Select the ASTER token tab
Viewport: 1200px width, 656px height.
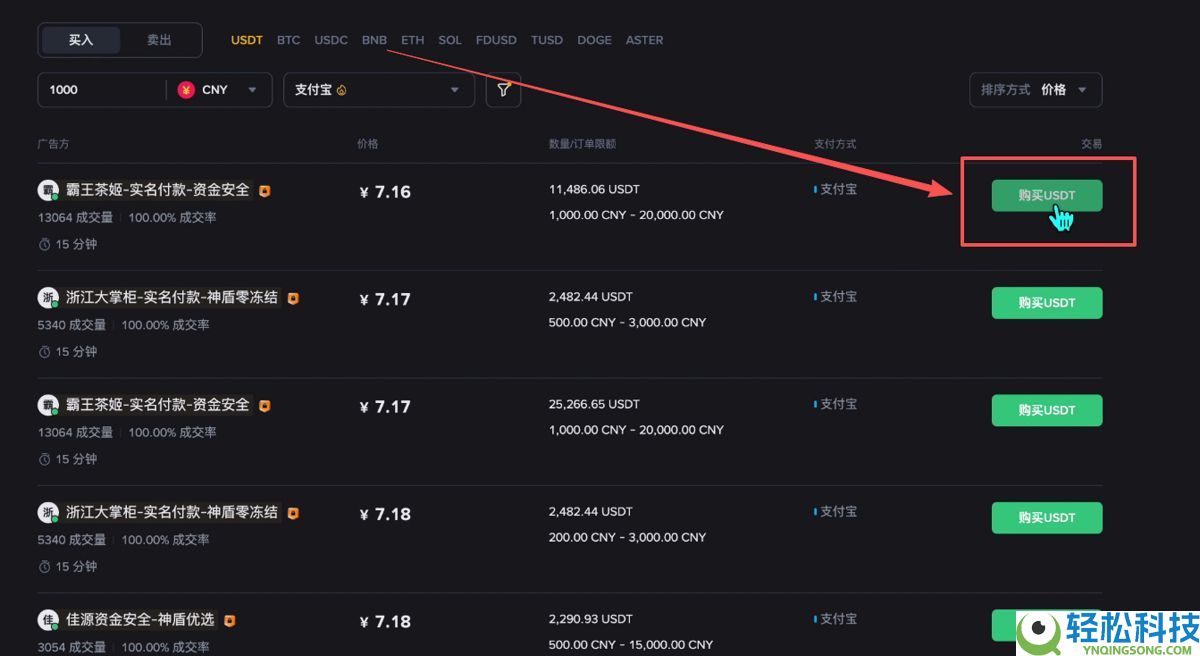coord(644,40)
